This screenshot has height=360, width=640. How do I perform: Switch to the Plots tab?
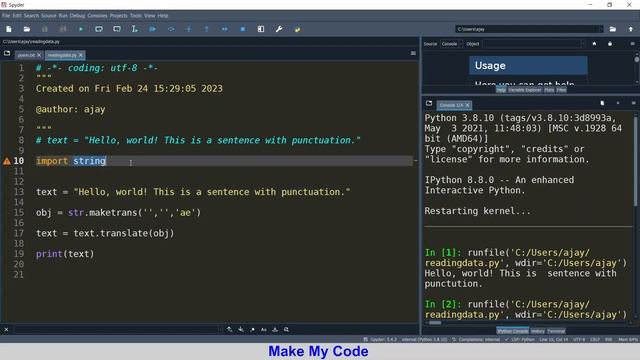tap(549, 90)
